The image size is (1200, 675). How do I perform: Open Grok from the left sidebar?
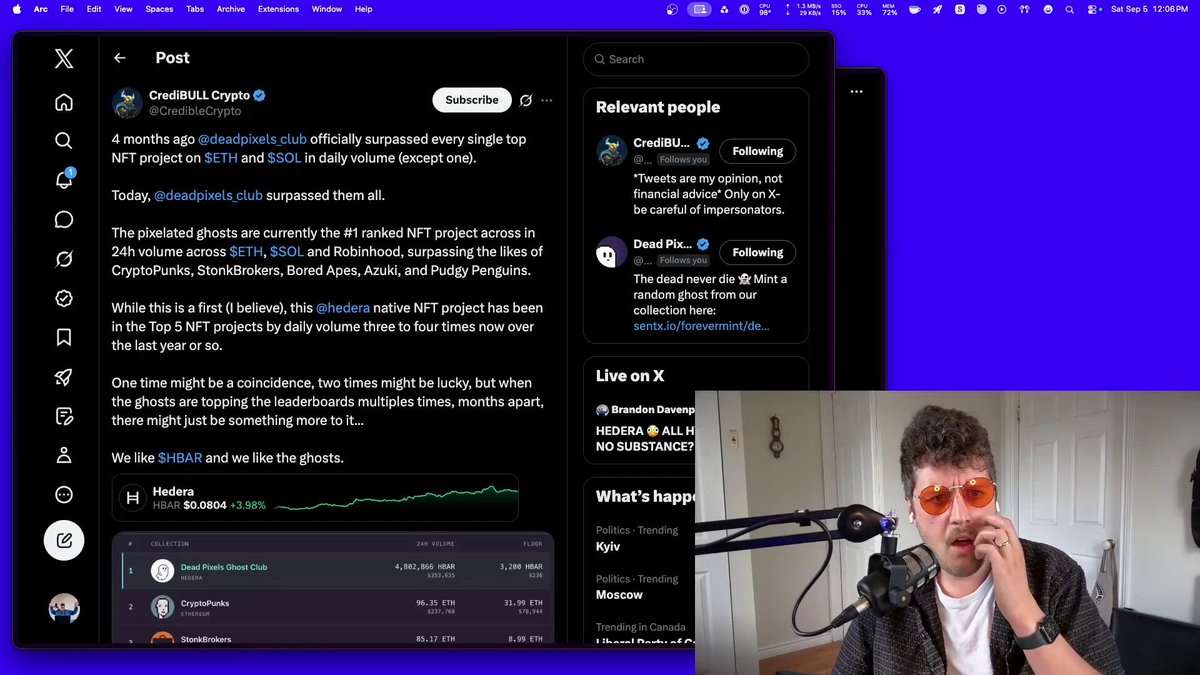click(x=64, y=259)
